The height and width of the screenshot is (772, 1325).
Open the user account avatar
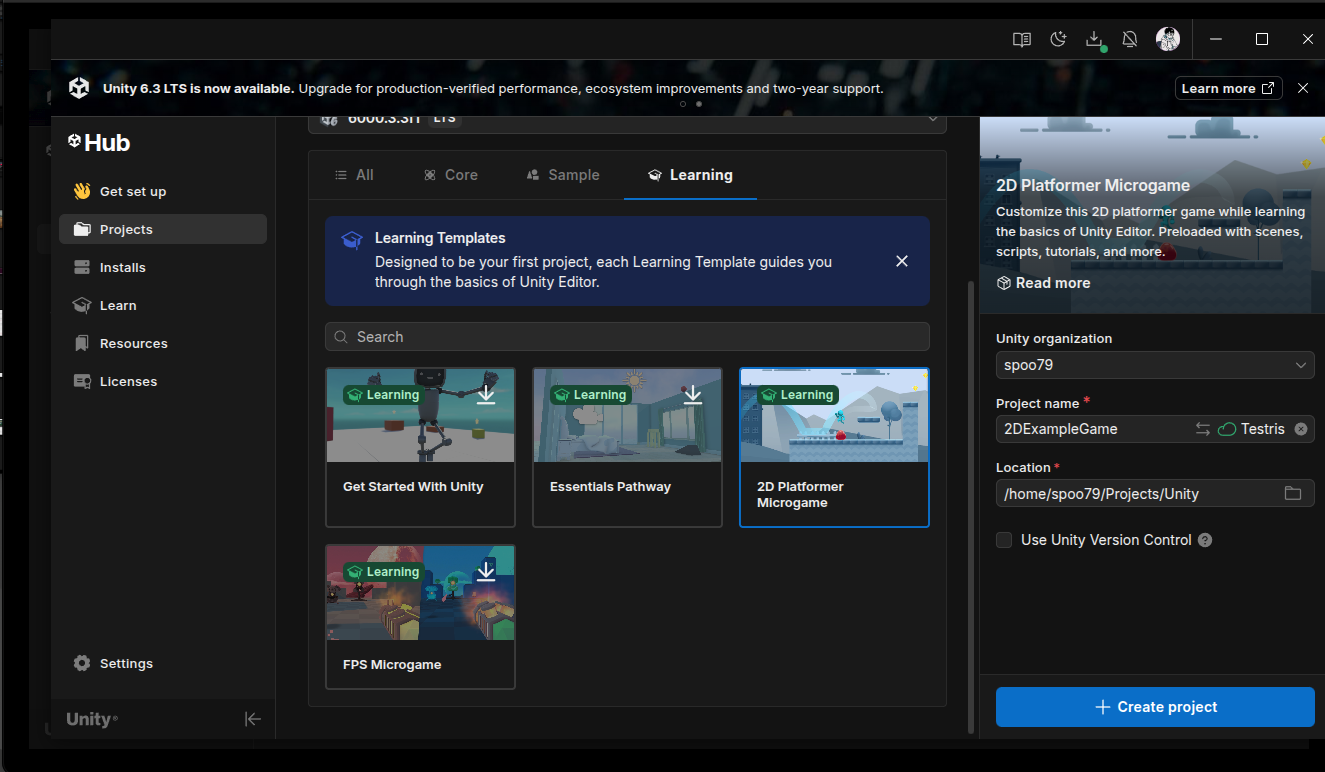tap(1167, 39)
